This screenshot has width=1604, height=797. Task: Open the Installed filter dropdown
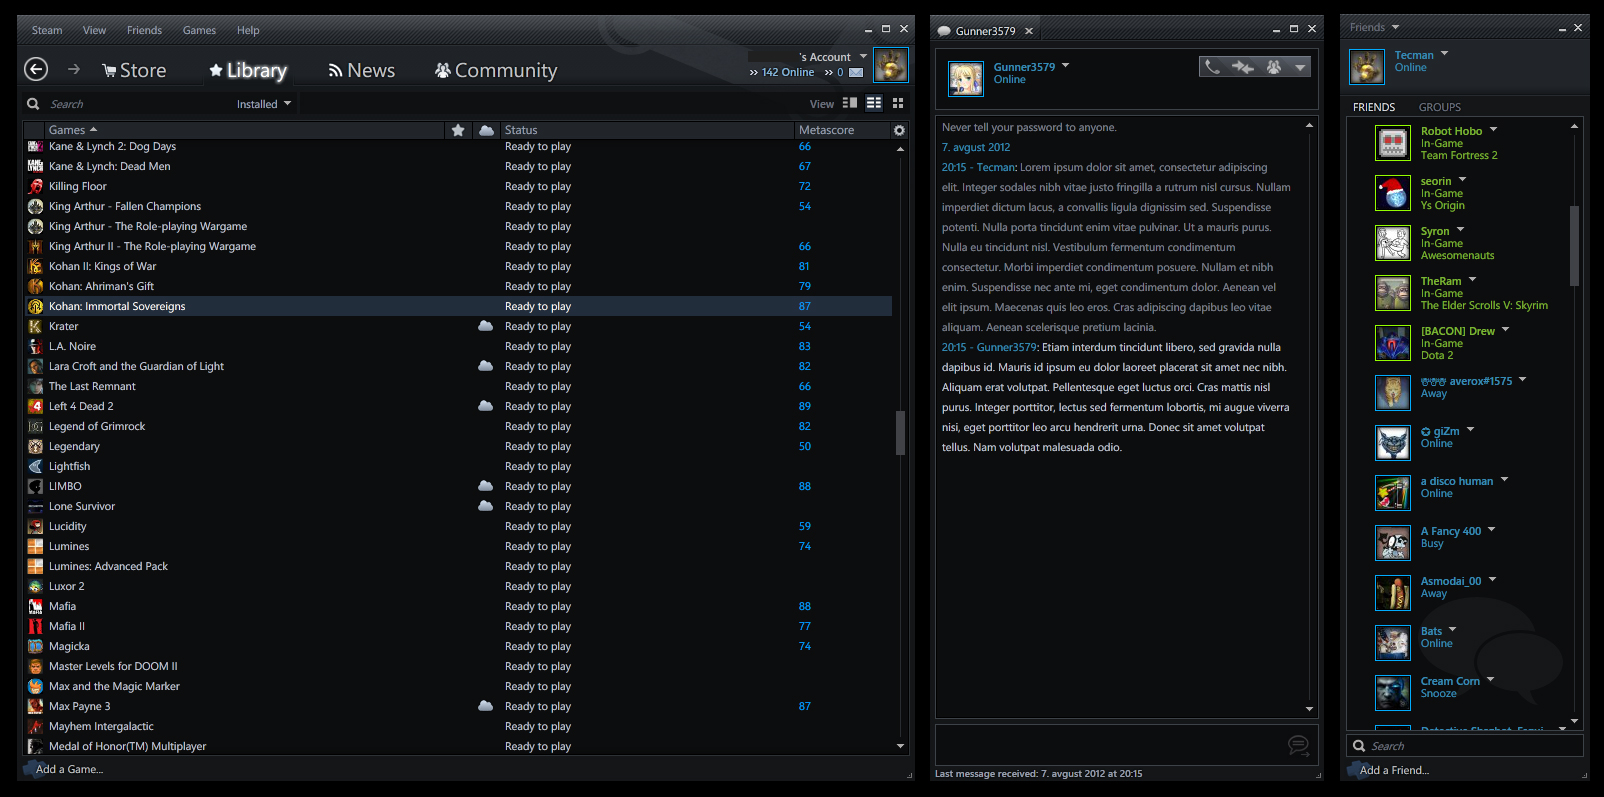tap(264, 104)
